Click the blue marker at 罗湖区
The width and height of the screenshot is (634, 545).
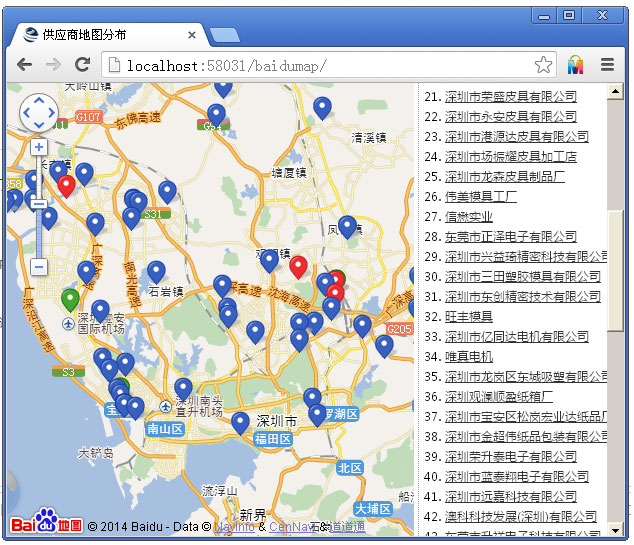[317, 415]
